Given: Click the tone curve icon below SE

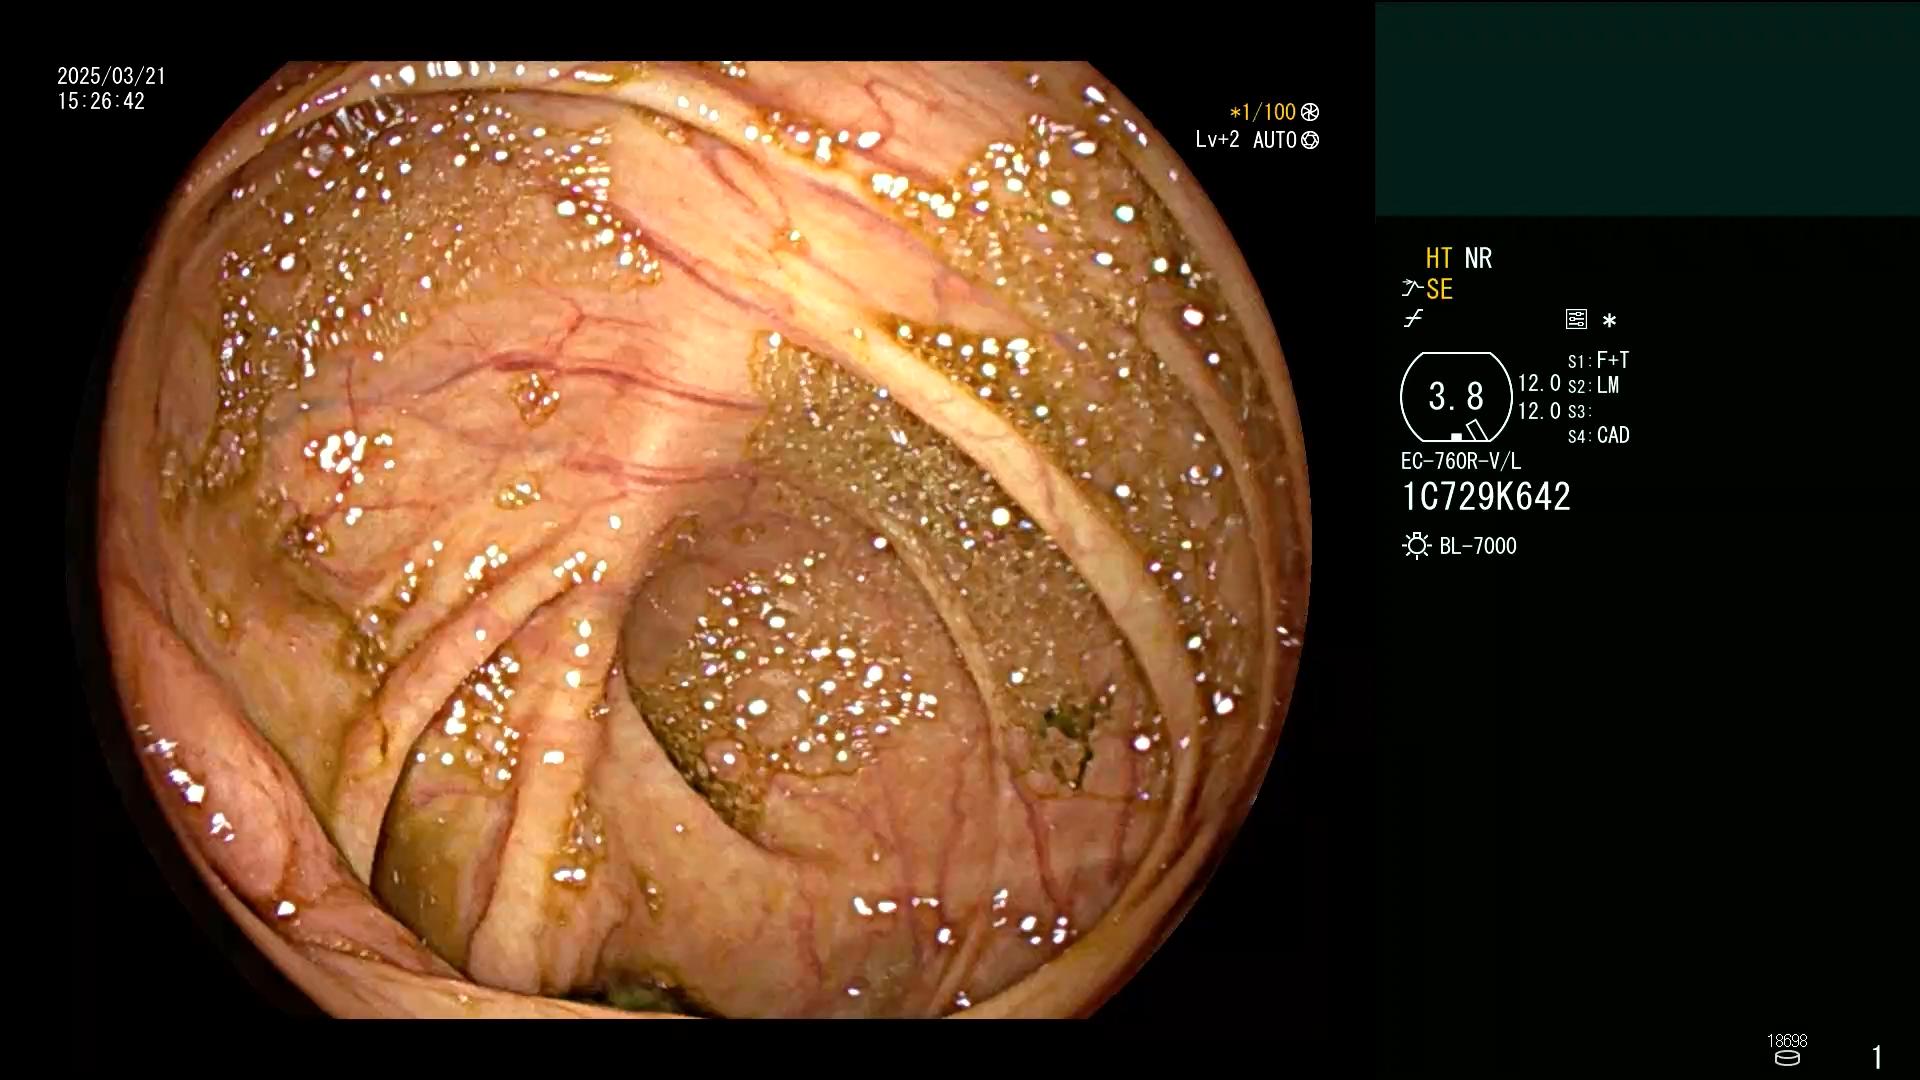Looking at the screenshot, I should click(x=1413, y=320).
